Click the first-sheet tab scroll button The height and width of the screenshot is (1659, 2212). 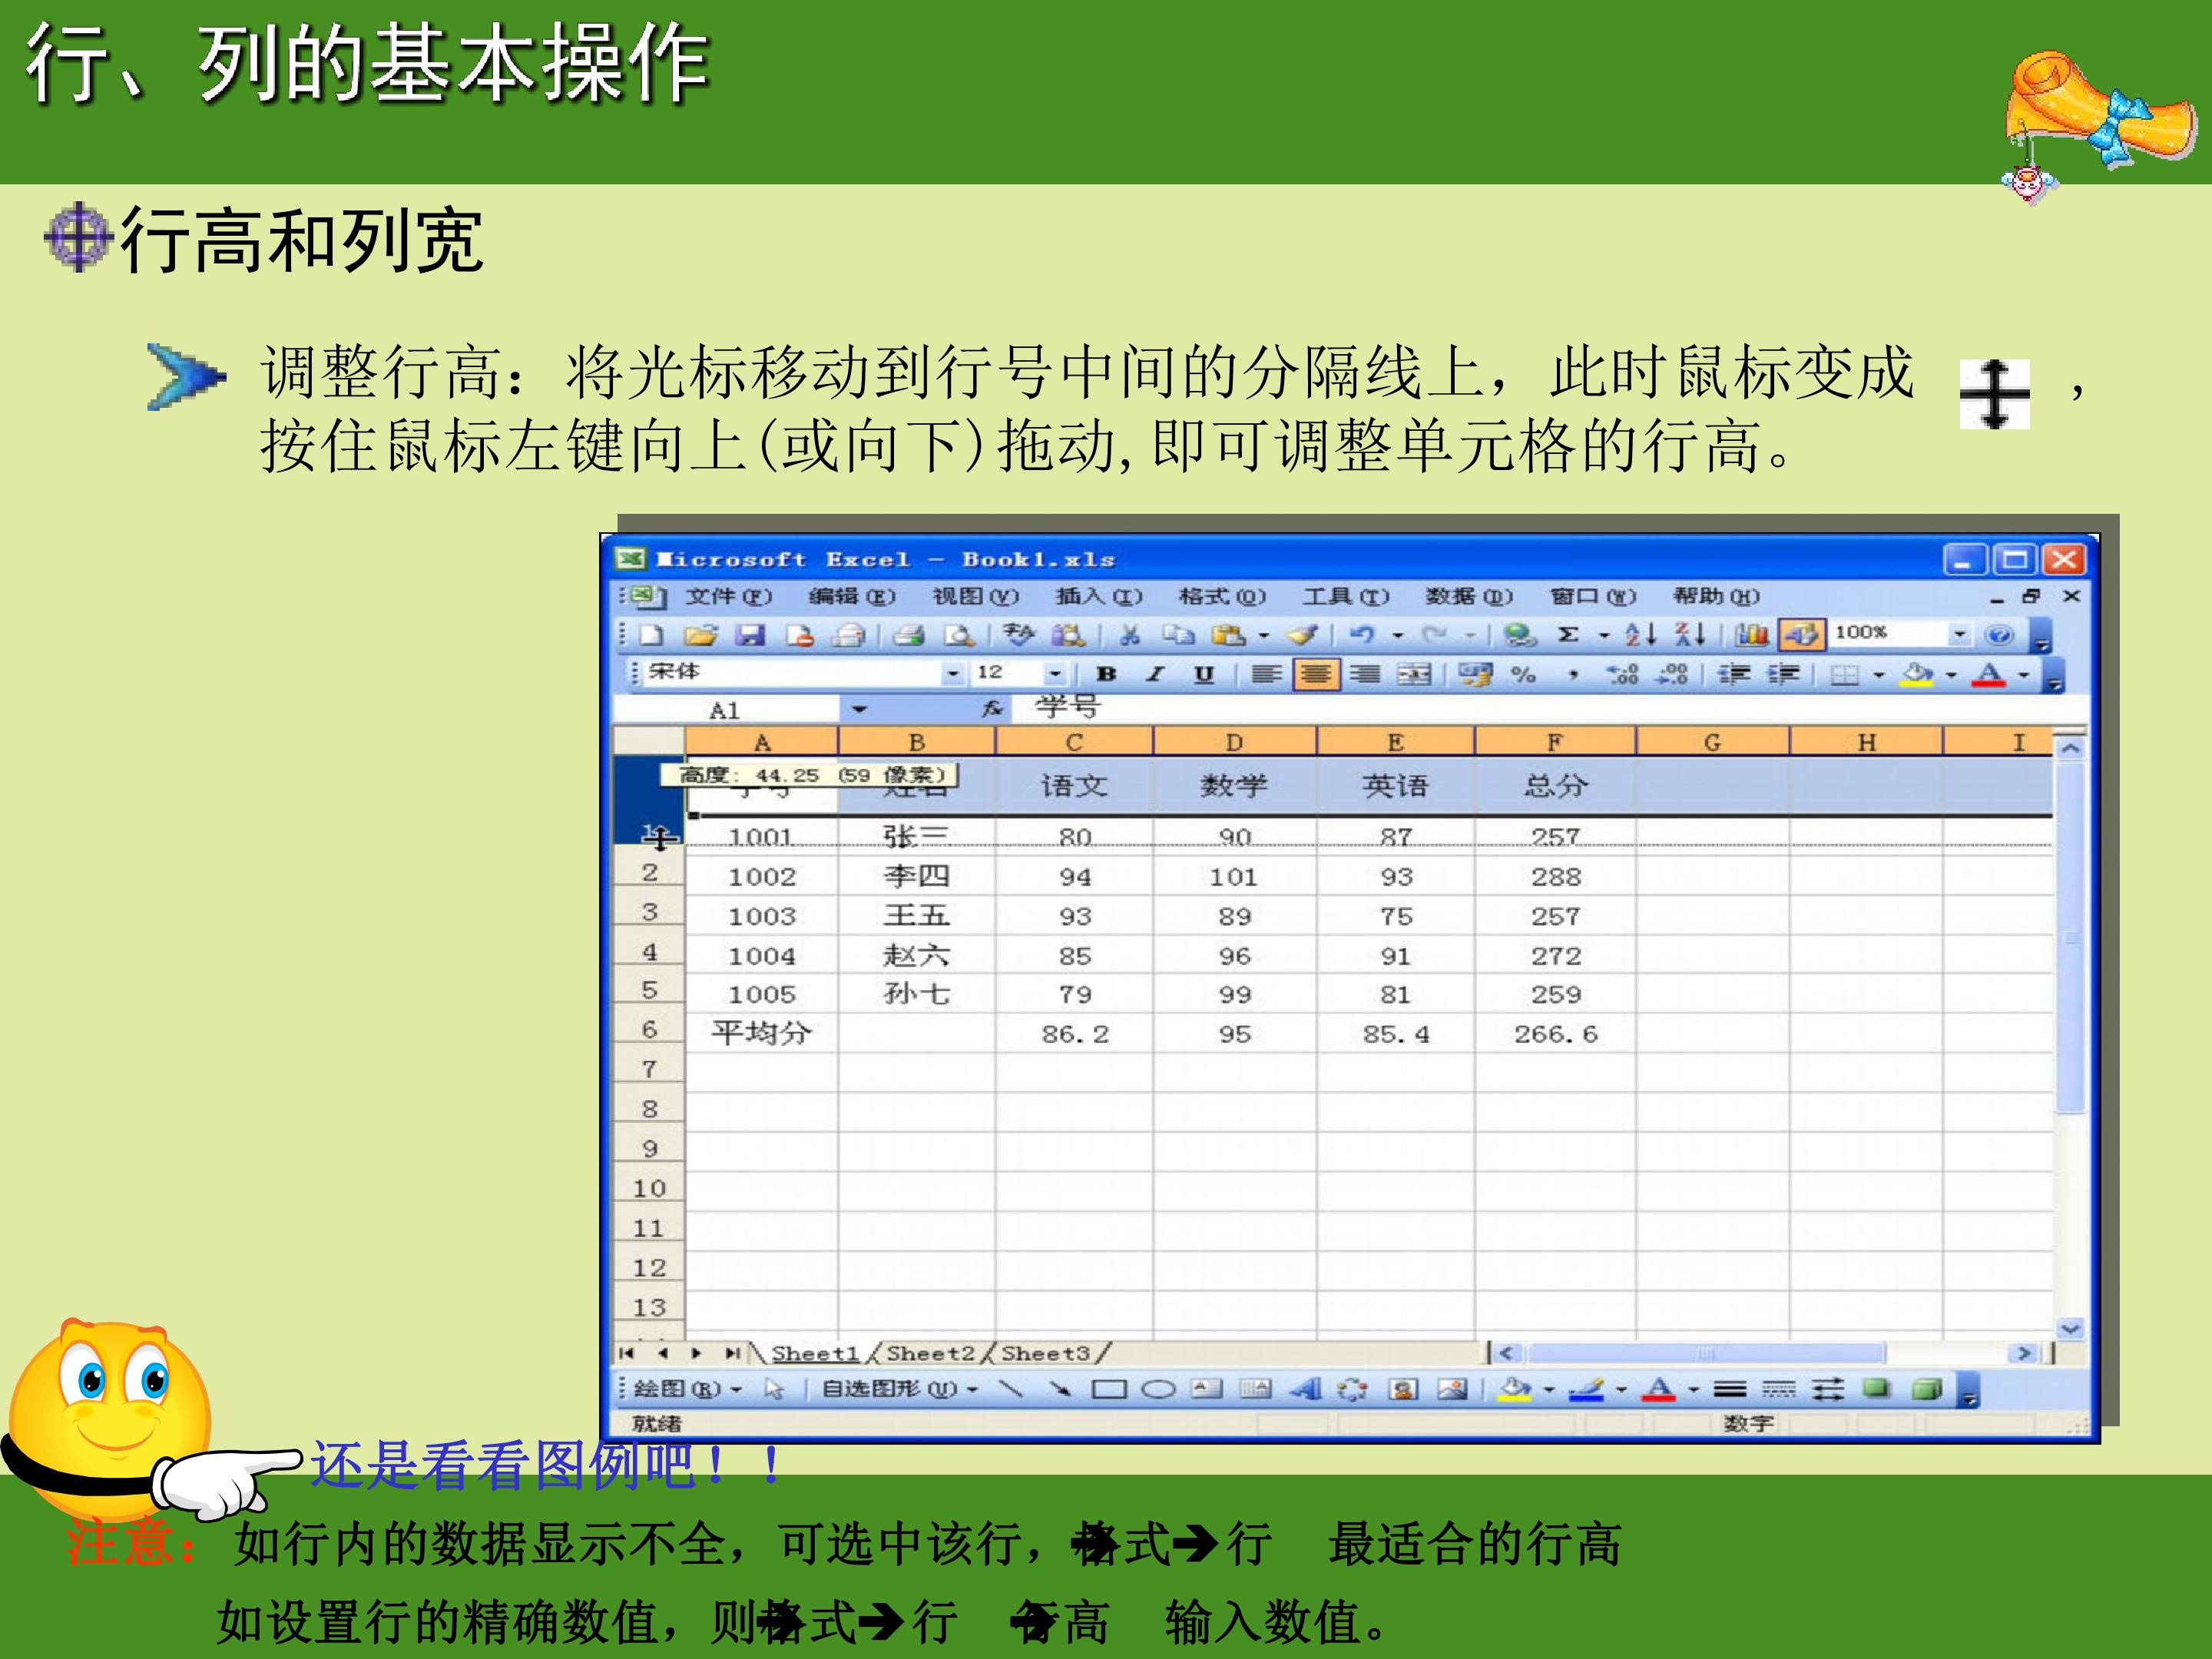(x=627, y=1354)
